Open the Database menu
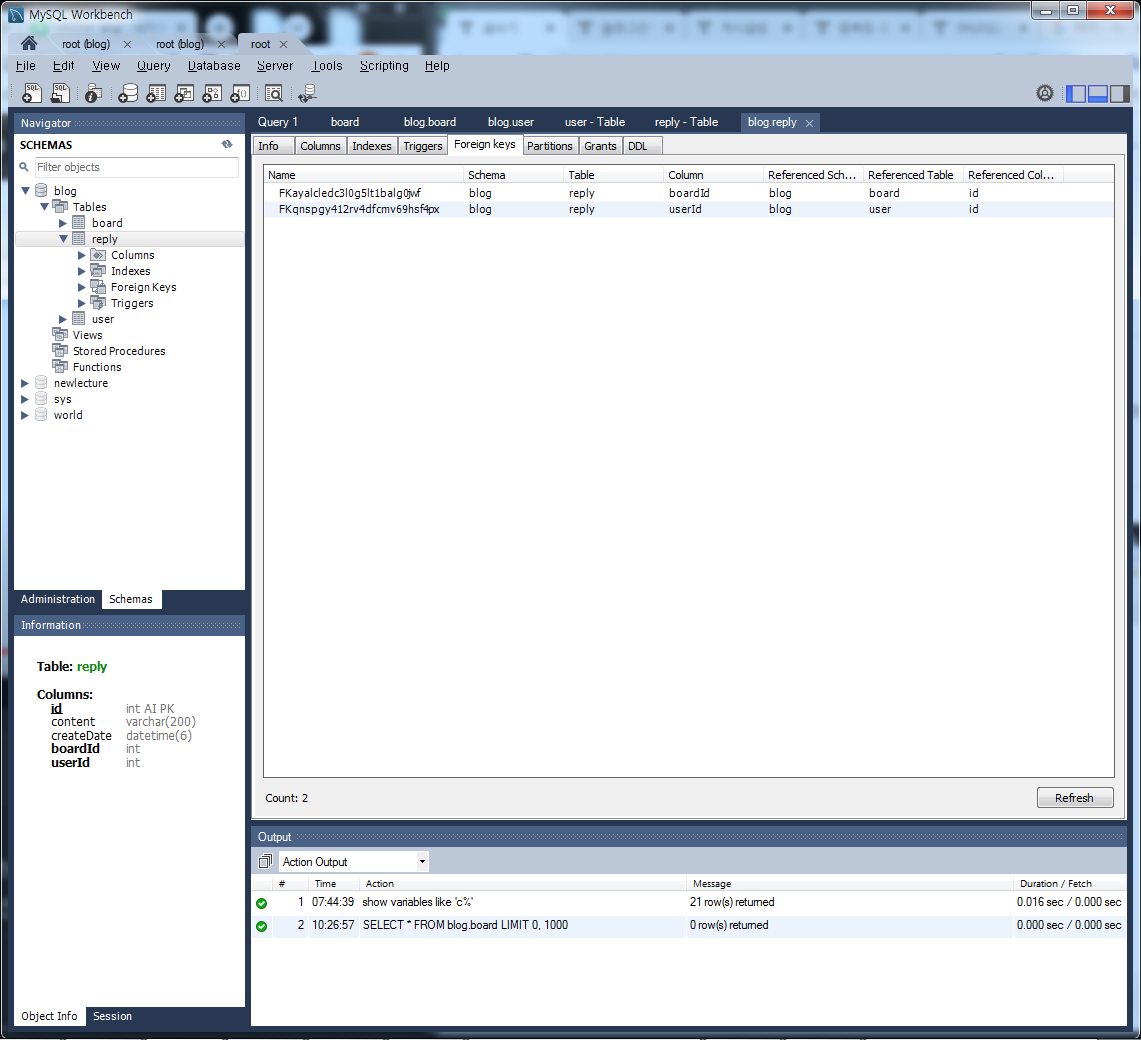The height and width of the screenshot is (1040, 1141). (214, 66)
